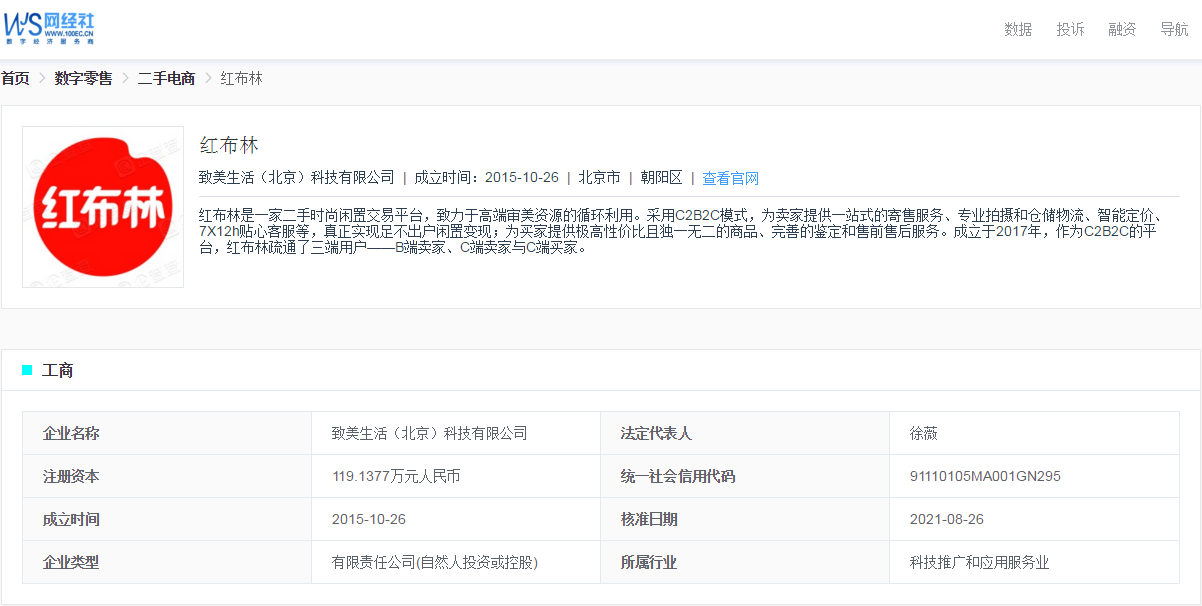Select the approval date 2021-08-26

[x=1034, y=519]
